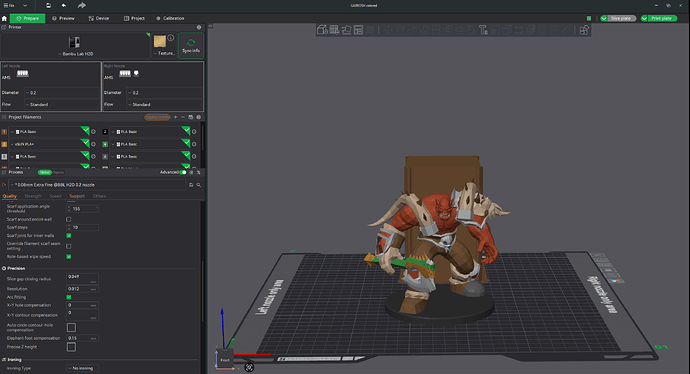Open the File menu dropdown arrow
Viewport: 690px width, 374px height.
25,6
